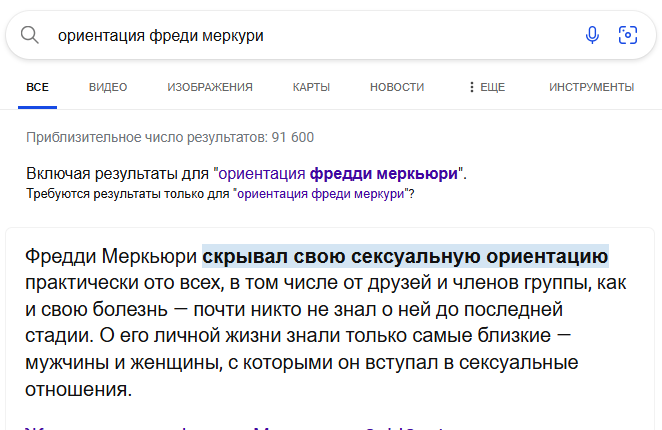Click the approximate results count text
This screenshot has width=662, height=430.
pyautogui.click(x=170, y=136)
